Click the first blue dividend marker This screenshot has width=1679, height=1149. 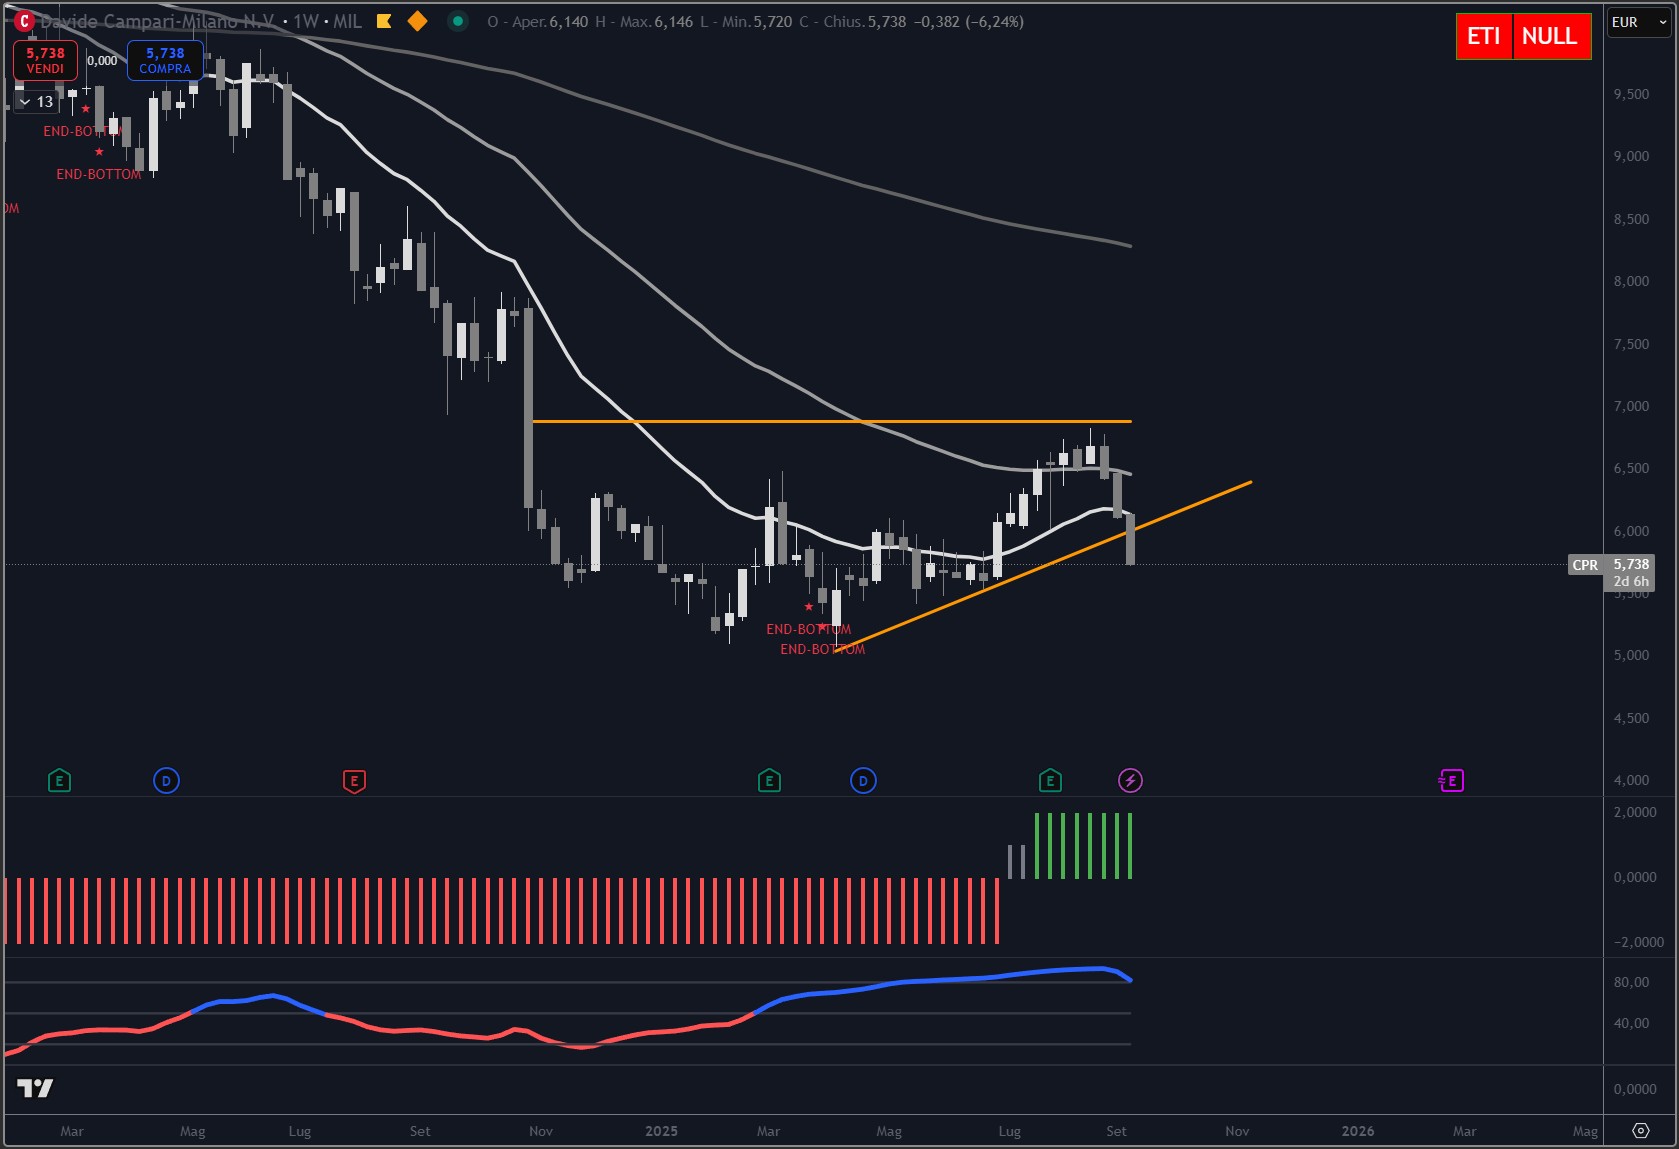tap(166, 781)
